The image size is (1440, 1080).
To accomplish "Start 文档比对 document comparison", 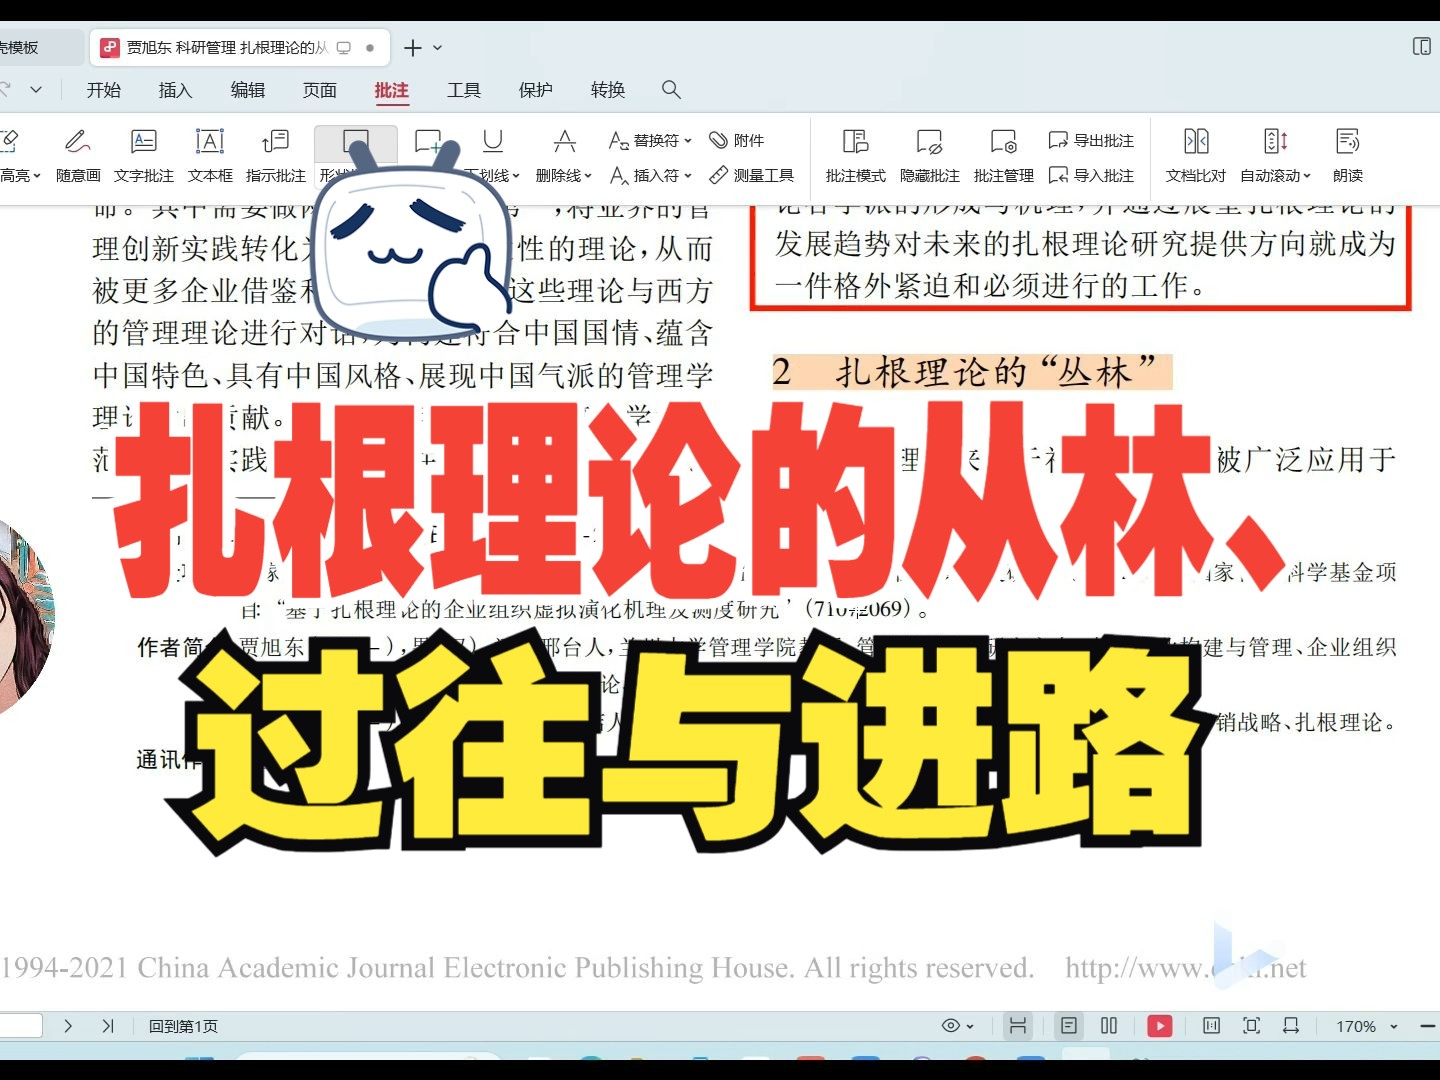I will (1196, 155).
